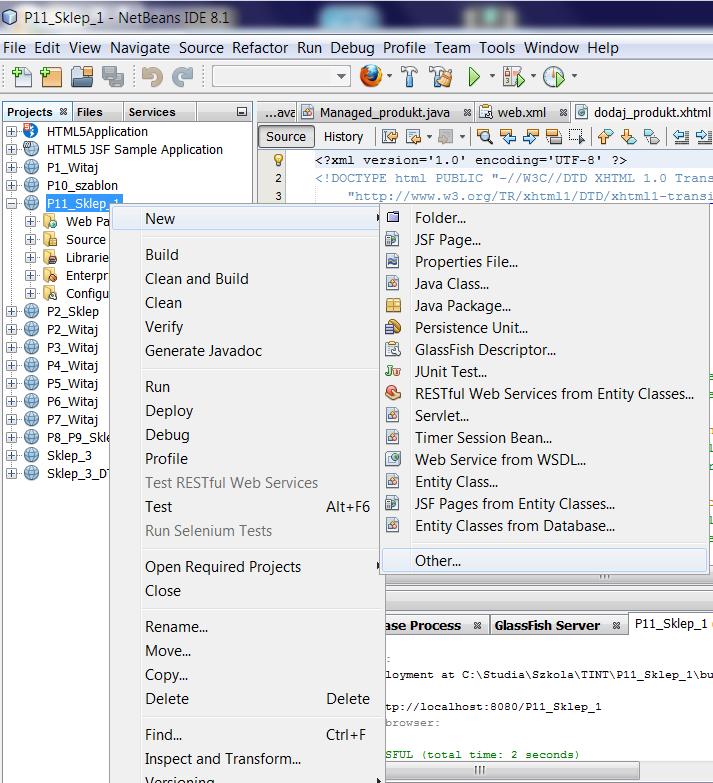
Task: Choose Other... in the New submenu
Action: (x=544, y=560)
